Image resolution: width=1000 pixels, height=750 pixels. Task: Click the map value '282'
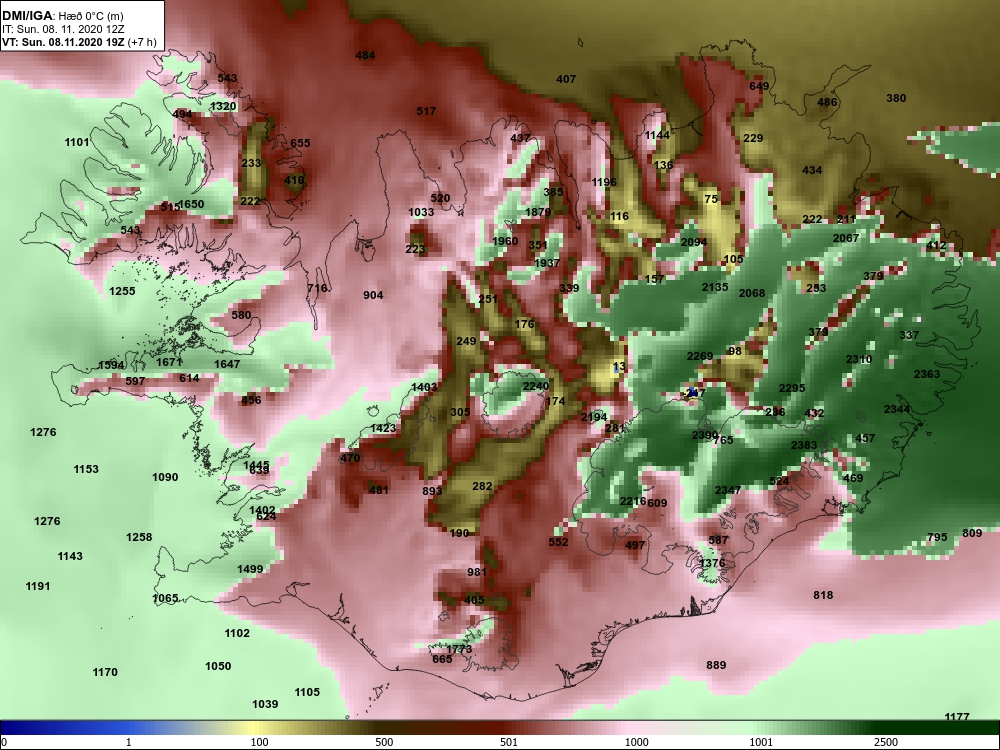click(482, 487)
